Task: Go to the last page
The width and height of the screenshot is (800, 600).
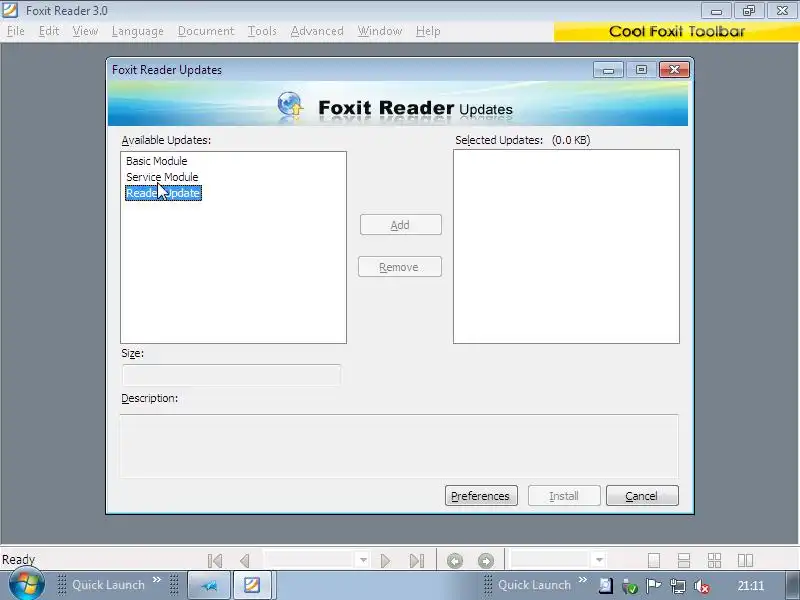Action: pyautogui.click(x=417, y=561)
